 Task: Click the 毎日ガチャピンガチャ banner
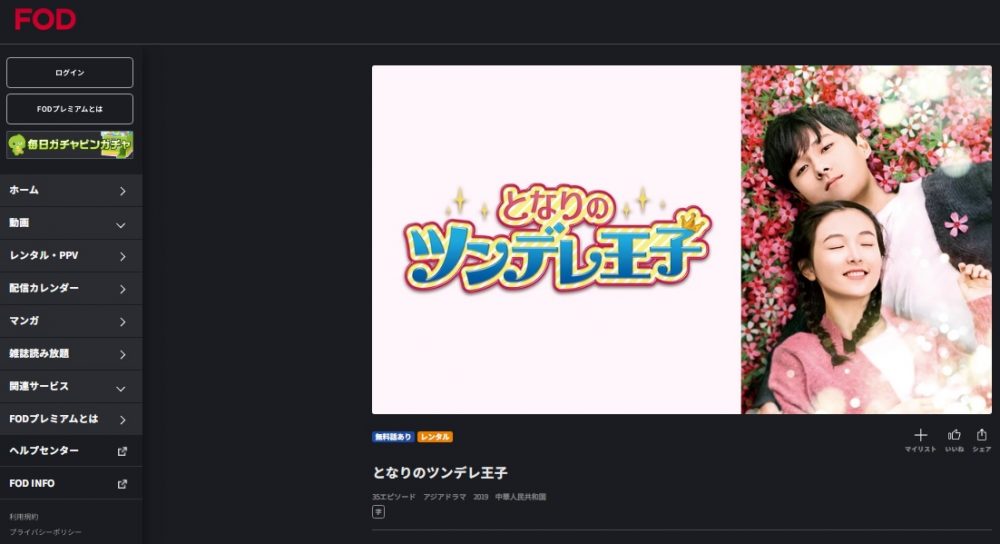(70, 145)
